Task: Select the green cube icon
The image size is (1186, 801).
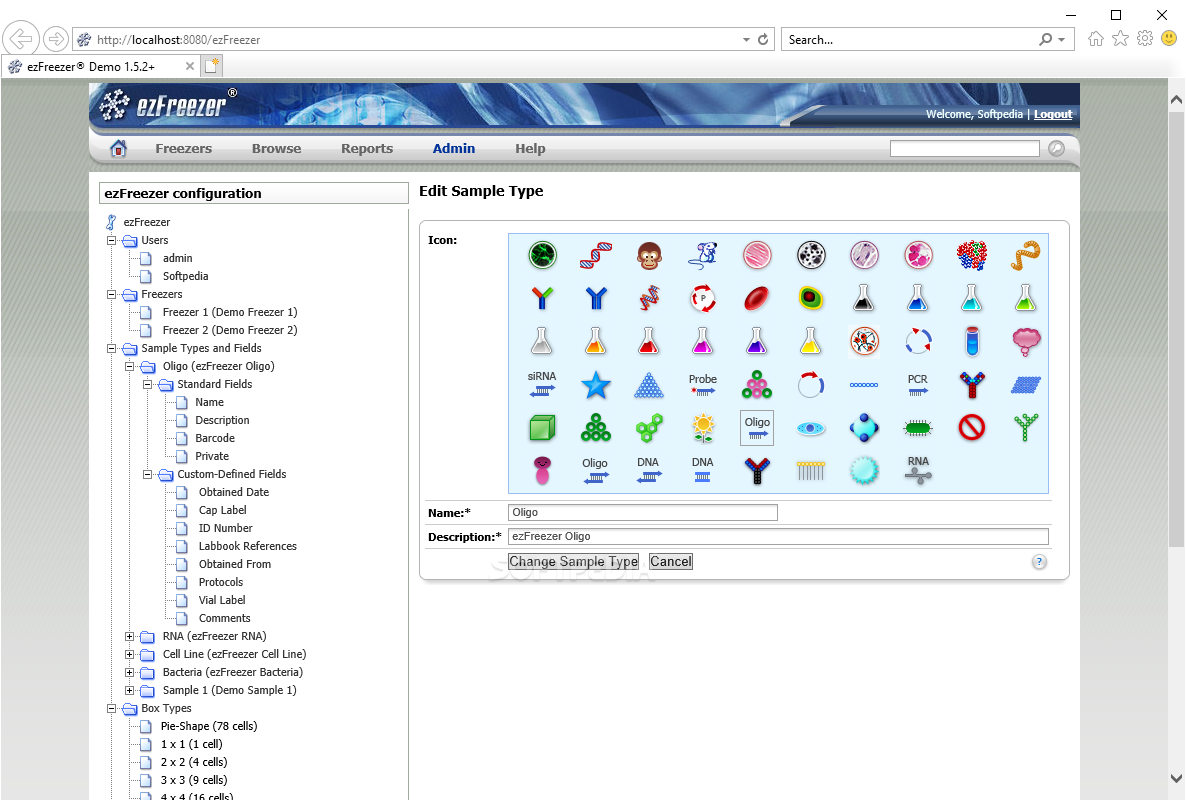Action: pos(542,428)
